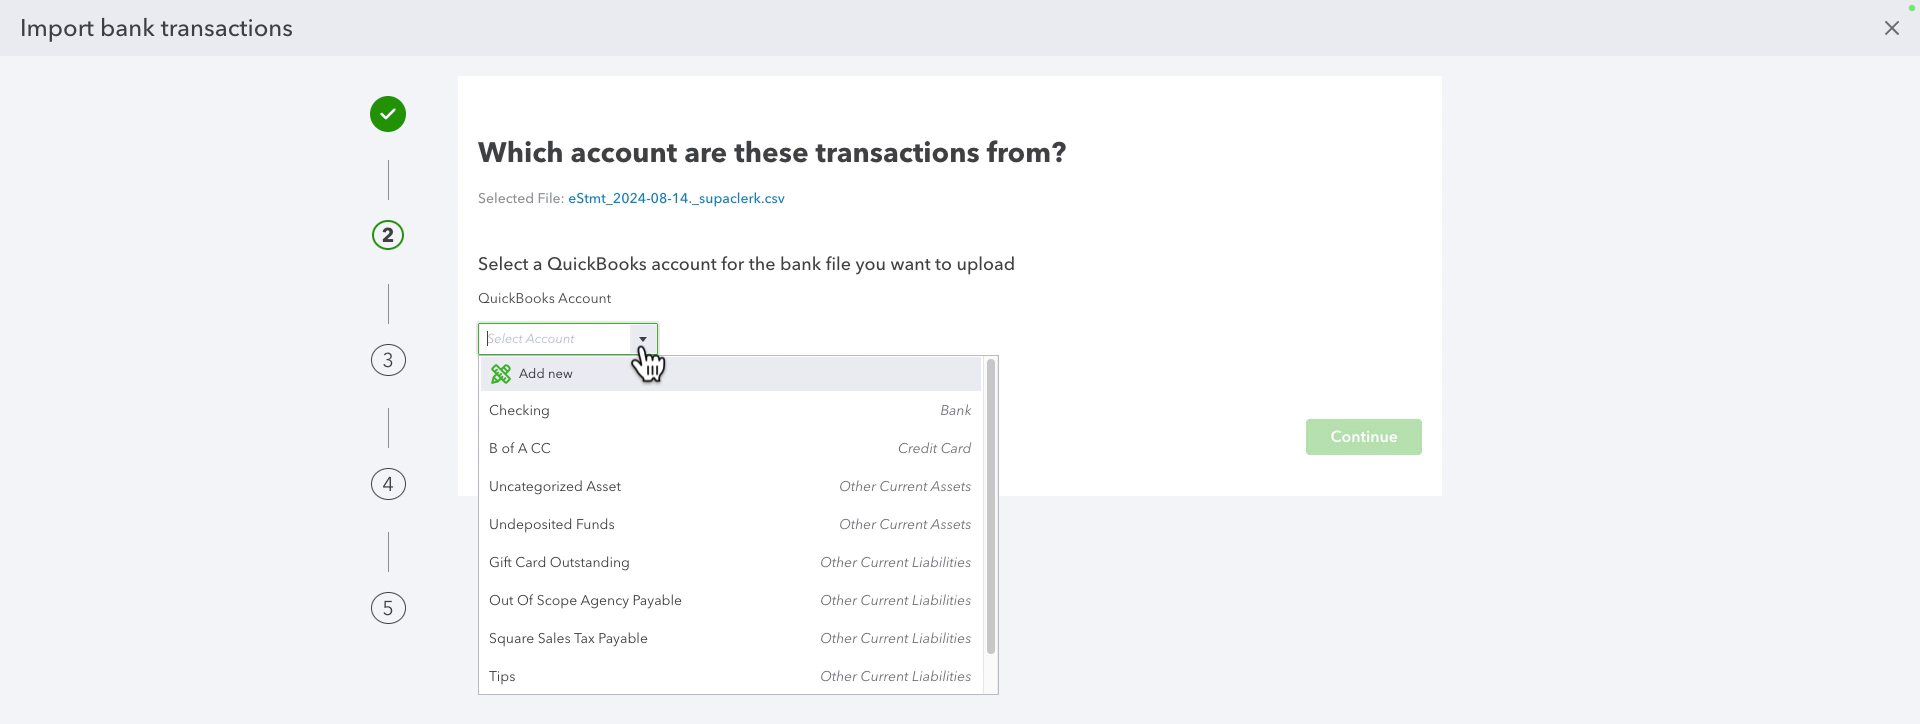
Task: Click the step 2 circle indicator
Action: pos(388,235)
